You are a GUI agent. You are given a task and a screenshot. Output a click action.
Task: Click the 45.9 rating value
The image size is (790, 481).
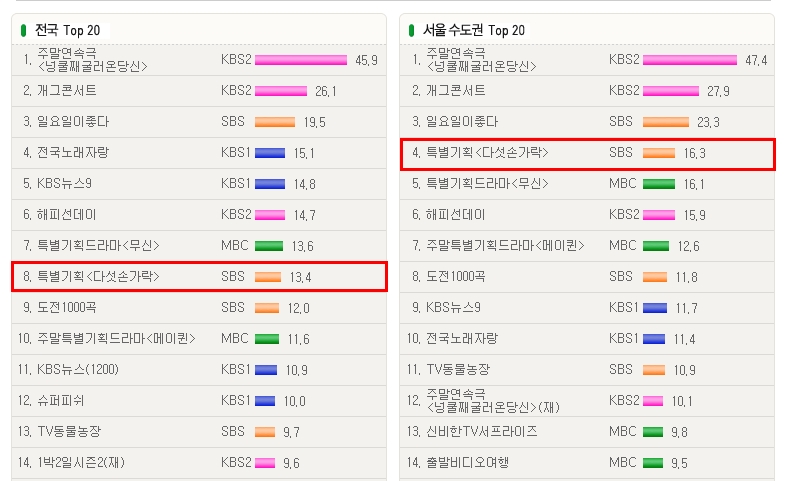(366, 60)
